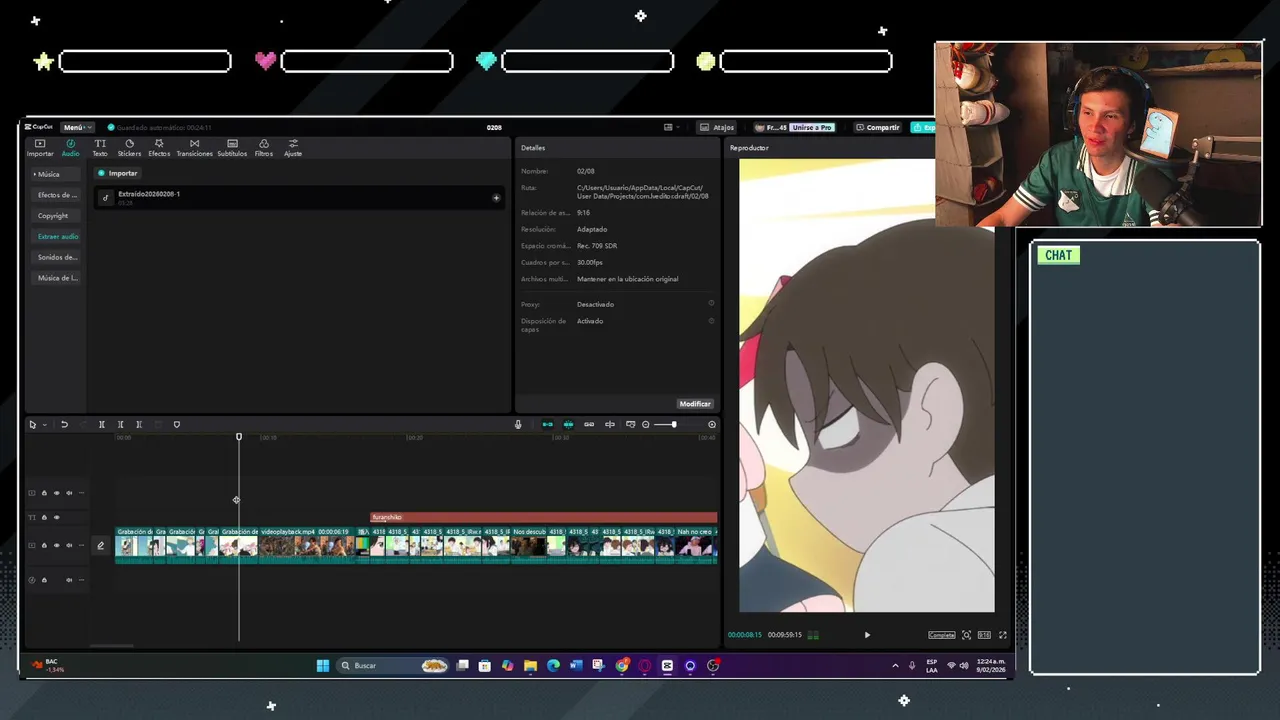Viewport: 1280px width, 720px height.
Task: Open the Filtros tab icon
Action: [264, 144]
